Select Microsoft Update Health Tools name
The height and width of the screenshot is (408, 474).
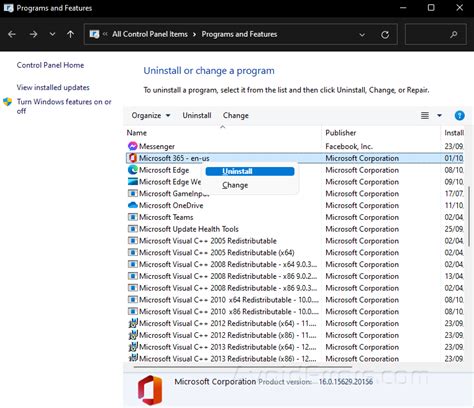[x=189, y=229]
